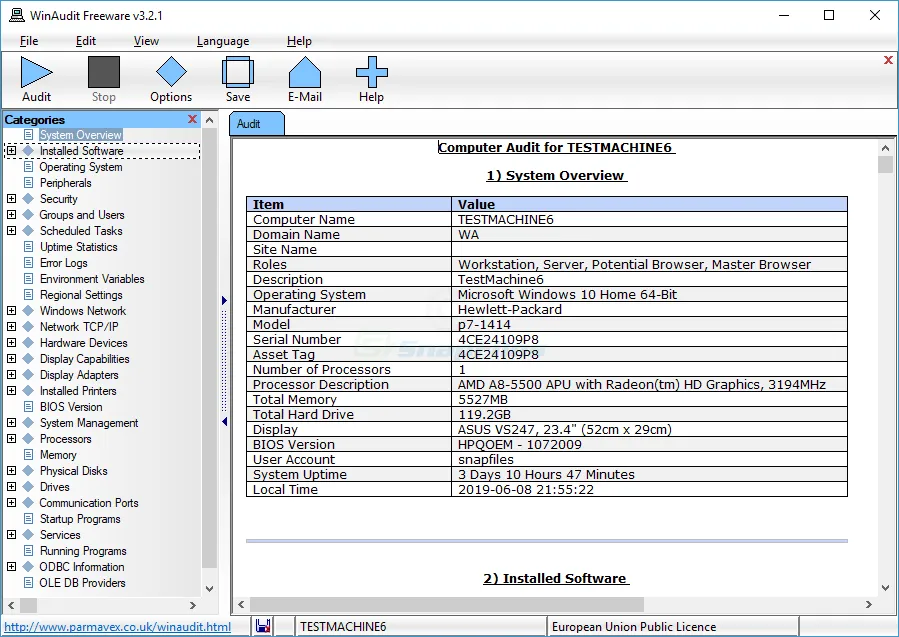Click the page icon beside Error Logs
Viewport: 899px width, 637px height.
(28, 263)
